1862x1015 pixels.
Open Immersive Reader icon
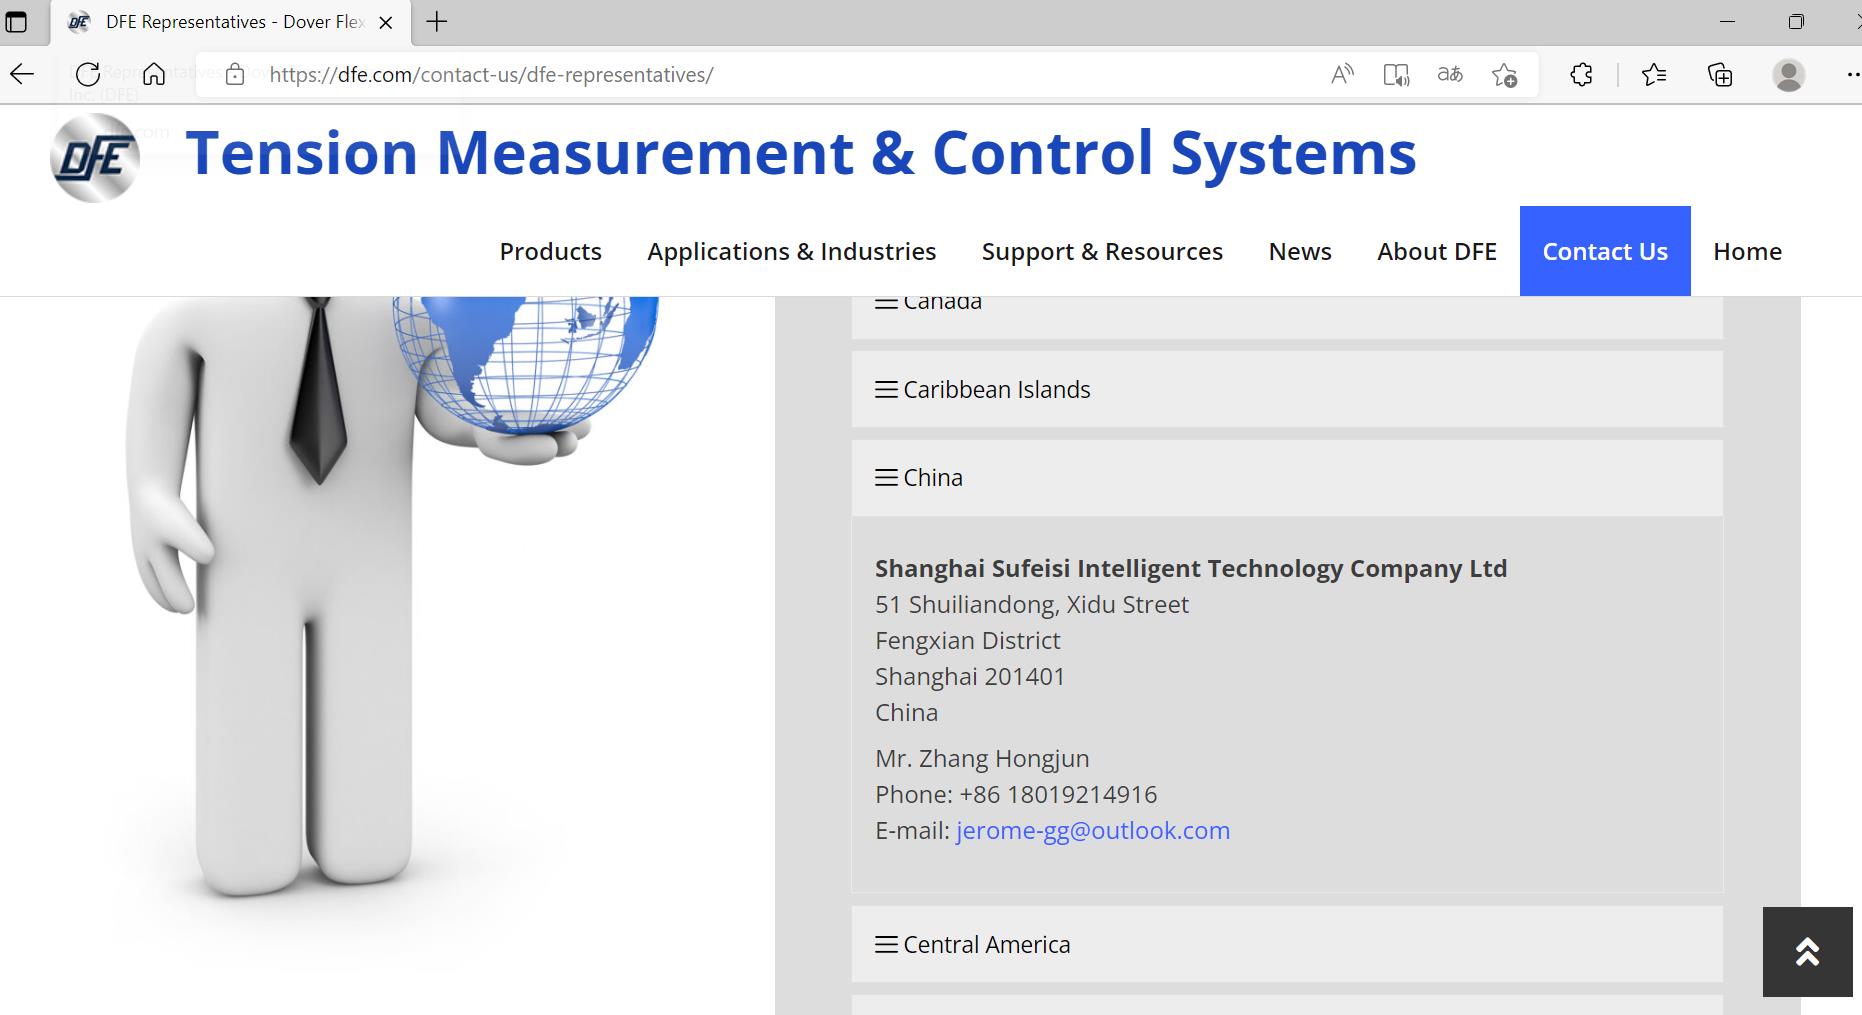pyautogui.click(x=1396, y=74)
